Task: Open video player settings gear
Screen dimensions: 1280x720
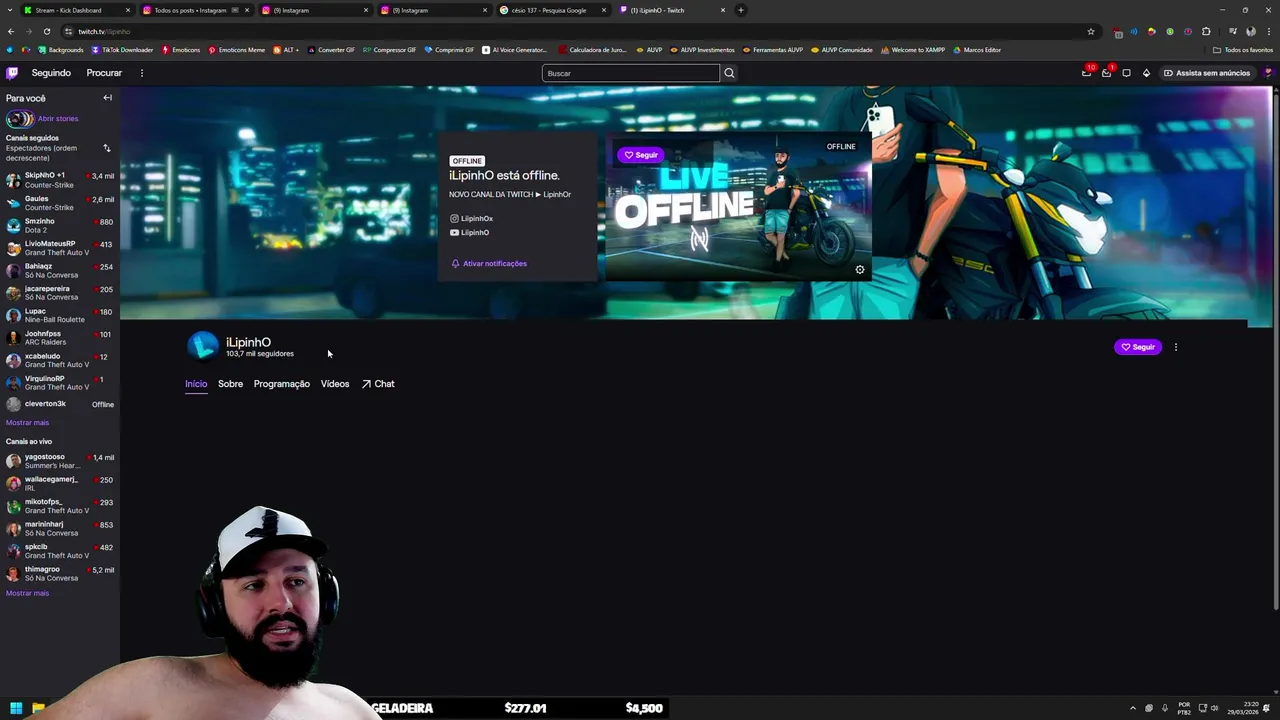Action: (x=859, y=269)
